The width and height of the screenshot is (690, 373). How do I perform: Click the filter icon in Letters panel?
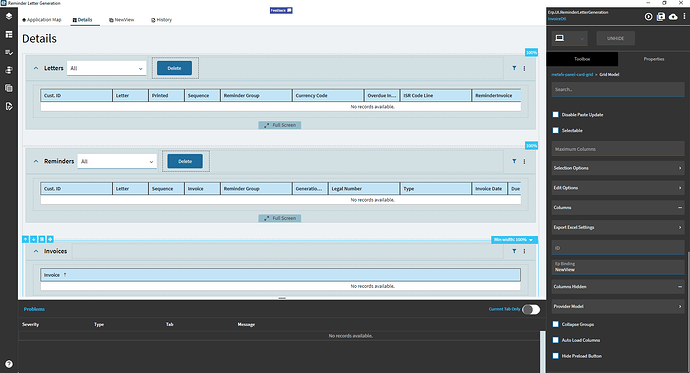514,68
